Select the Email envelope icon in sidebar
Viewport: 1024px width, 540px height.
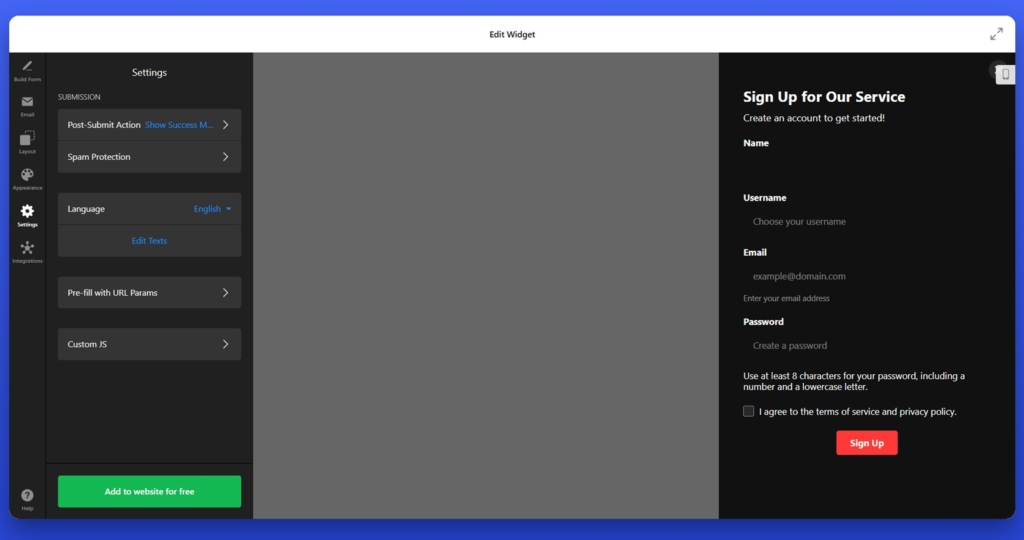27,102
